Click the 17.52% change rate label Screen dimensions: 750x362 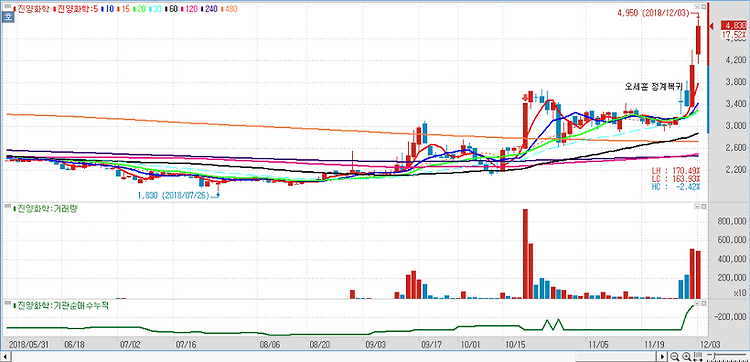tap(734, 35)
